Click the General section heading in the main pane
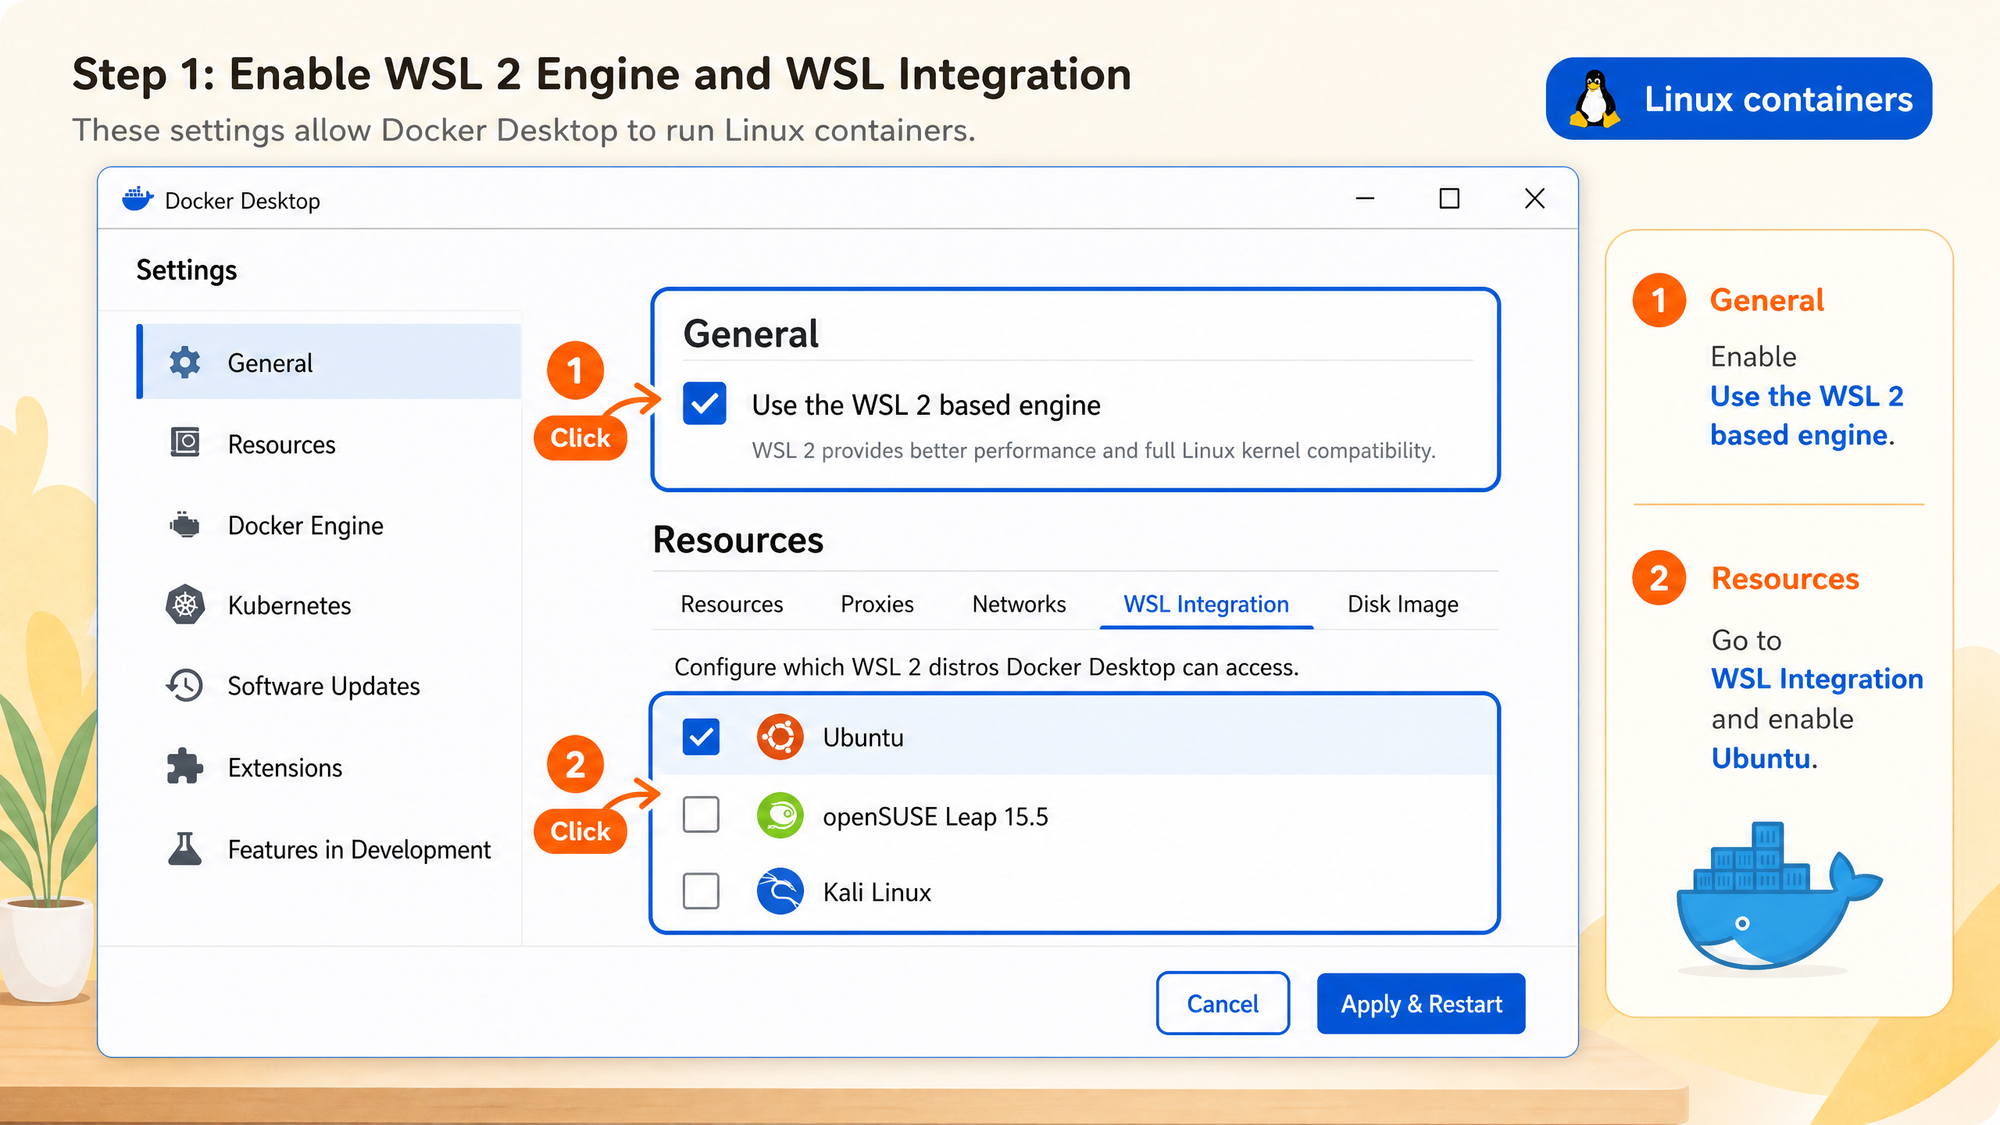 751,334
